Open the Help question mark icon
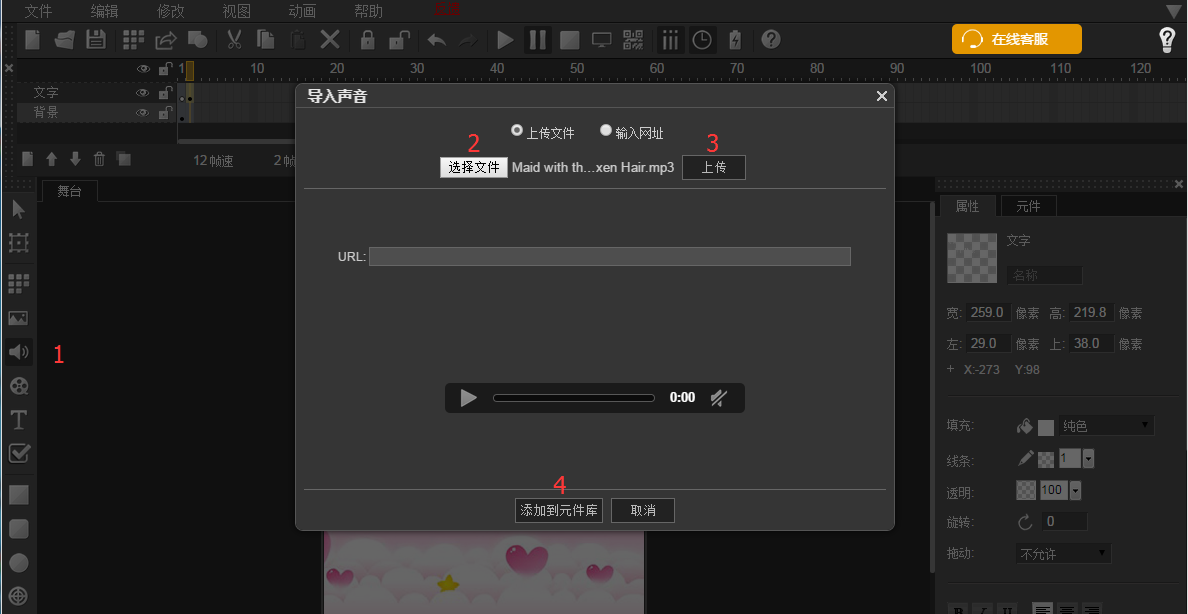 770,39
